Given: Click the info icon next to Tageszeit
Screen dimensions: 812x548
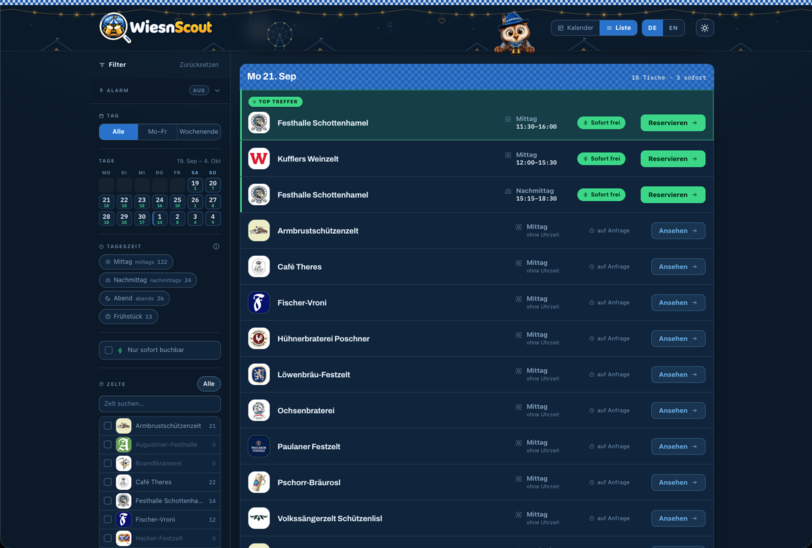Looking at the screenshot, I should click(216, 247).
